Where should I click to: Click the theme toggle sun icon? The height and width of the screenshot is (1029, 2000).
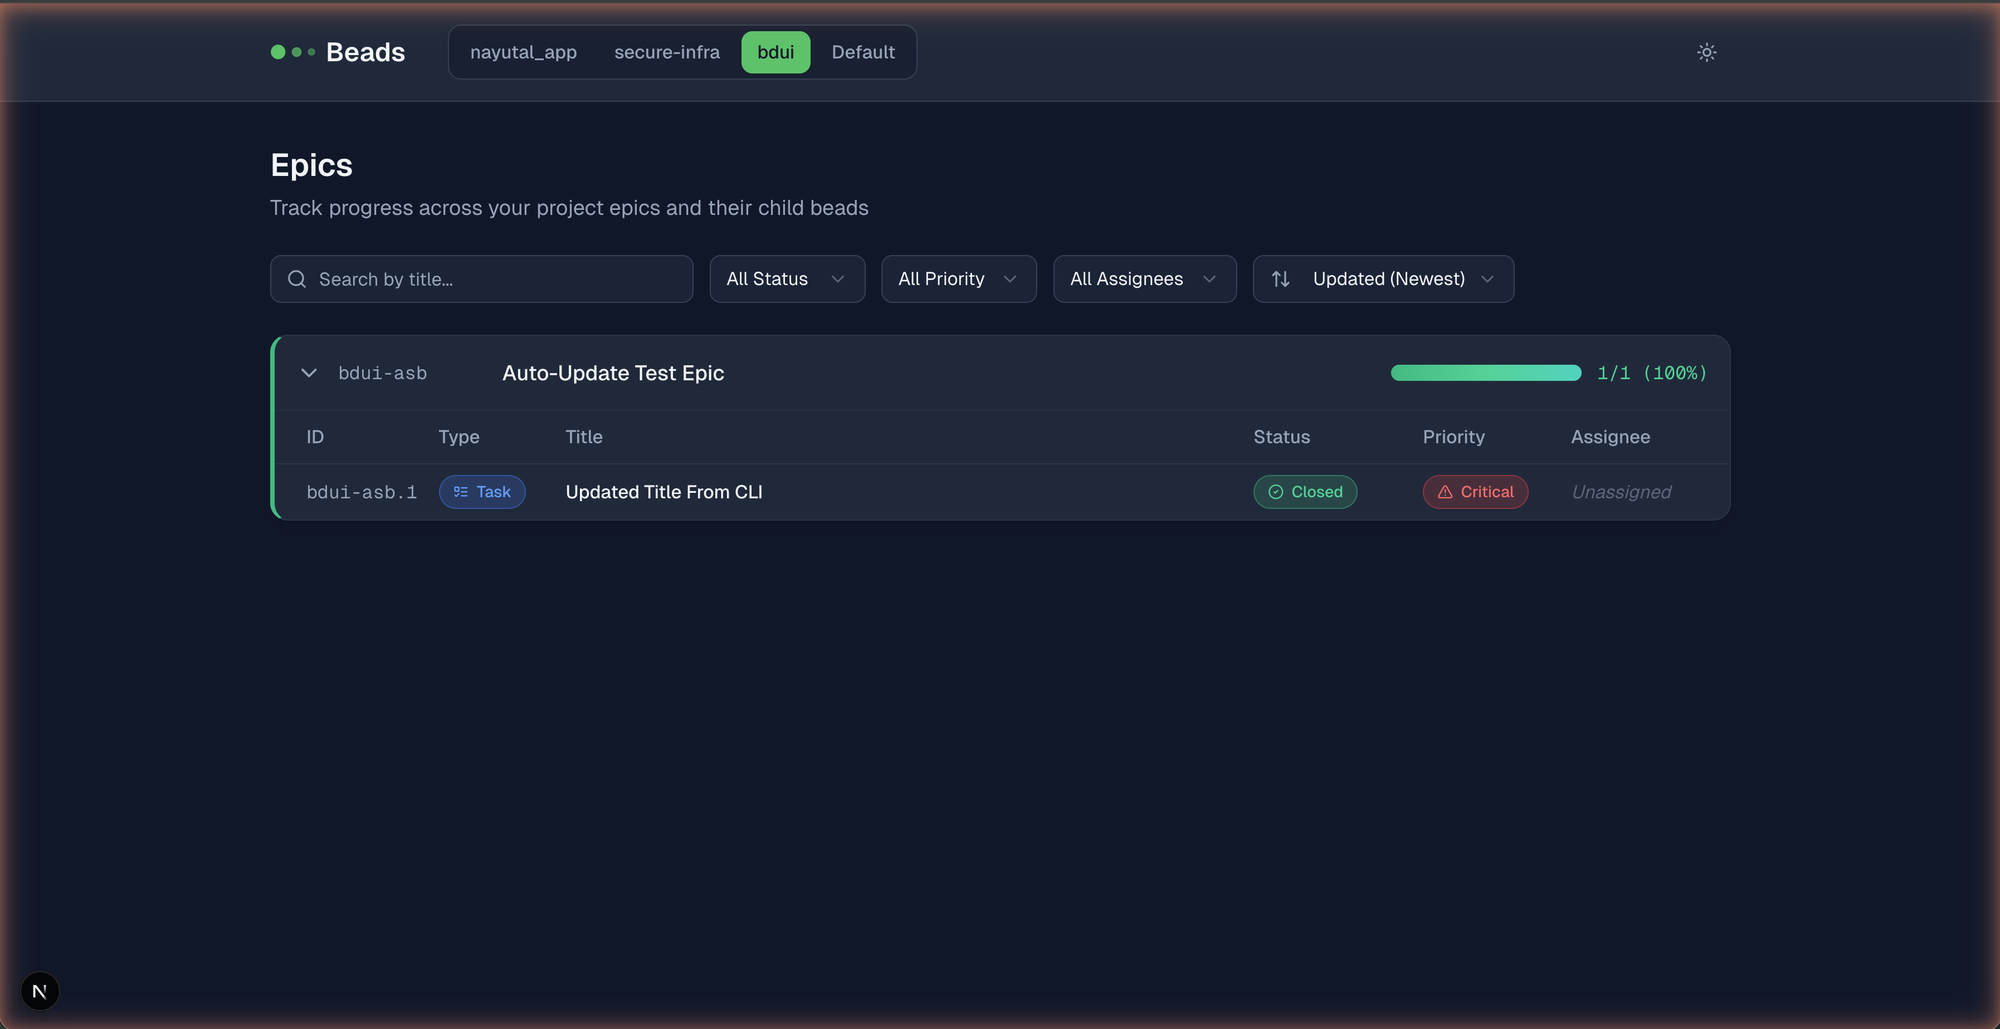click(x=1706, y=53)
